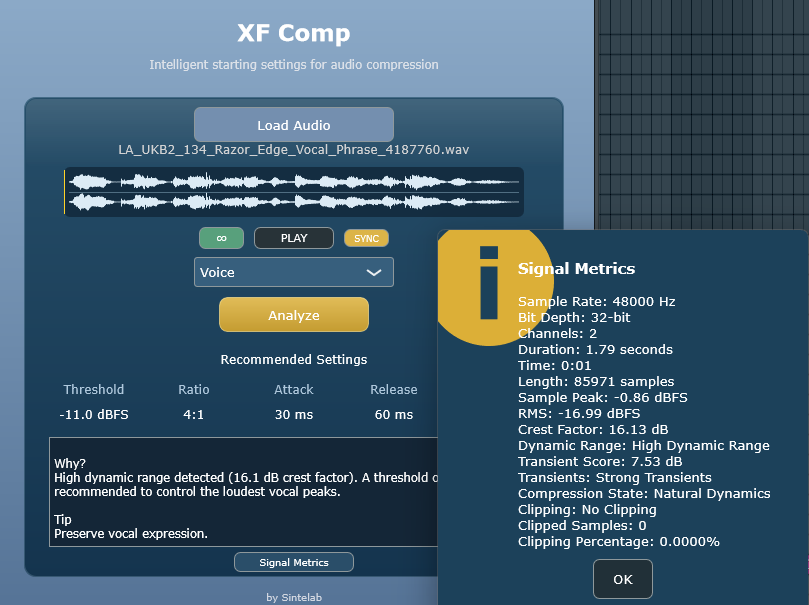This screenshot has width=809, height=605.
Task: Click the 'Duration: 1.79 seconds' line
Action: click(595, 350)
